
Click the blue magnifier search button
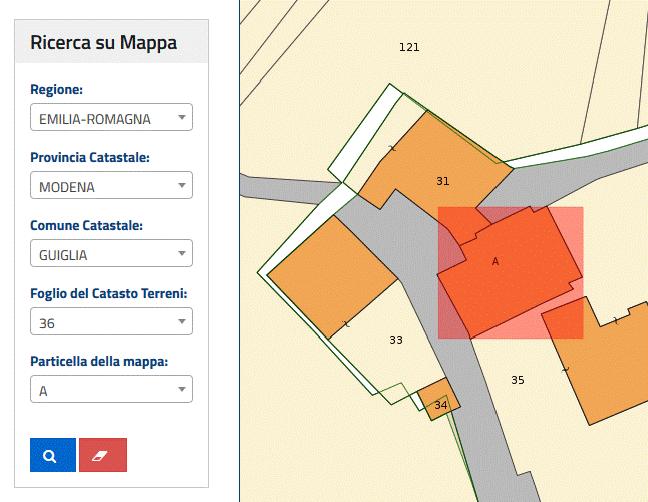pos(53,455)
